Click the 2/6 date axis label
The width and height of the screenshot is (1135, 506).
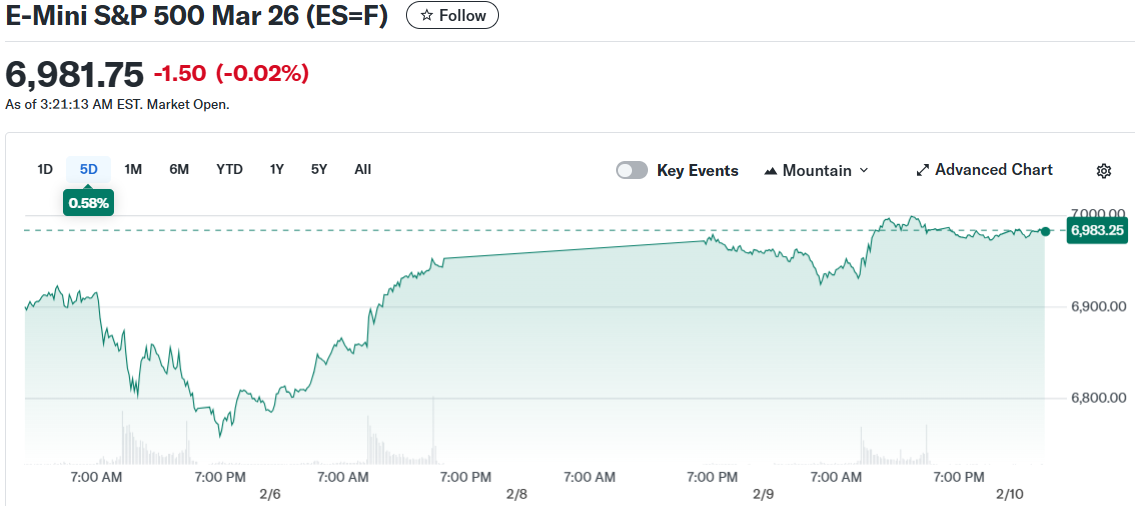tap(270, 494)
